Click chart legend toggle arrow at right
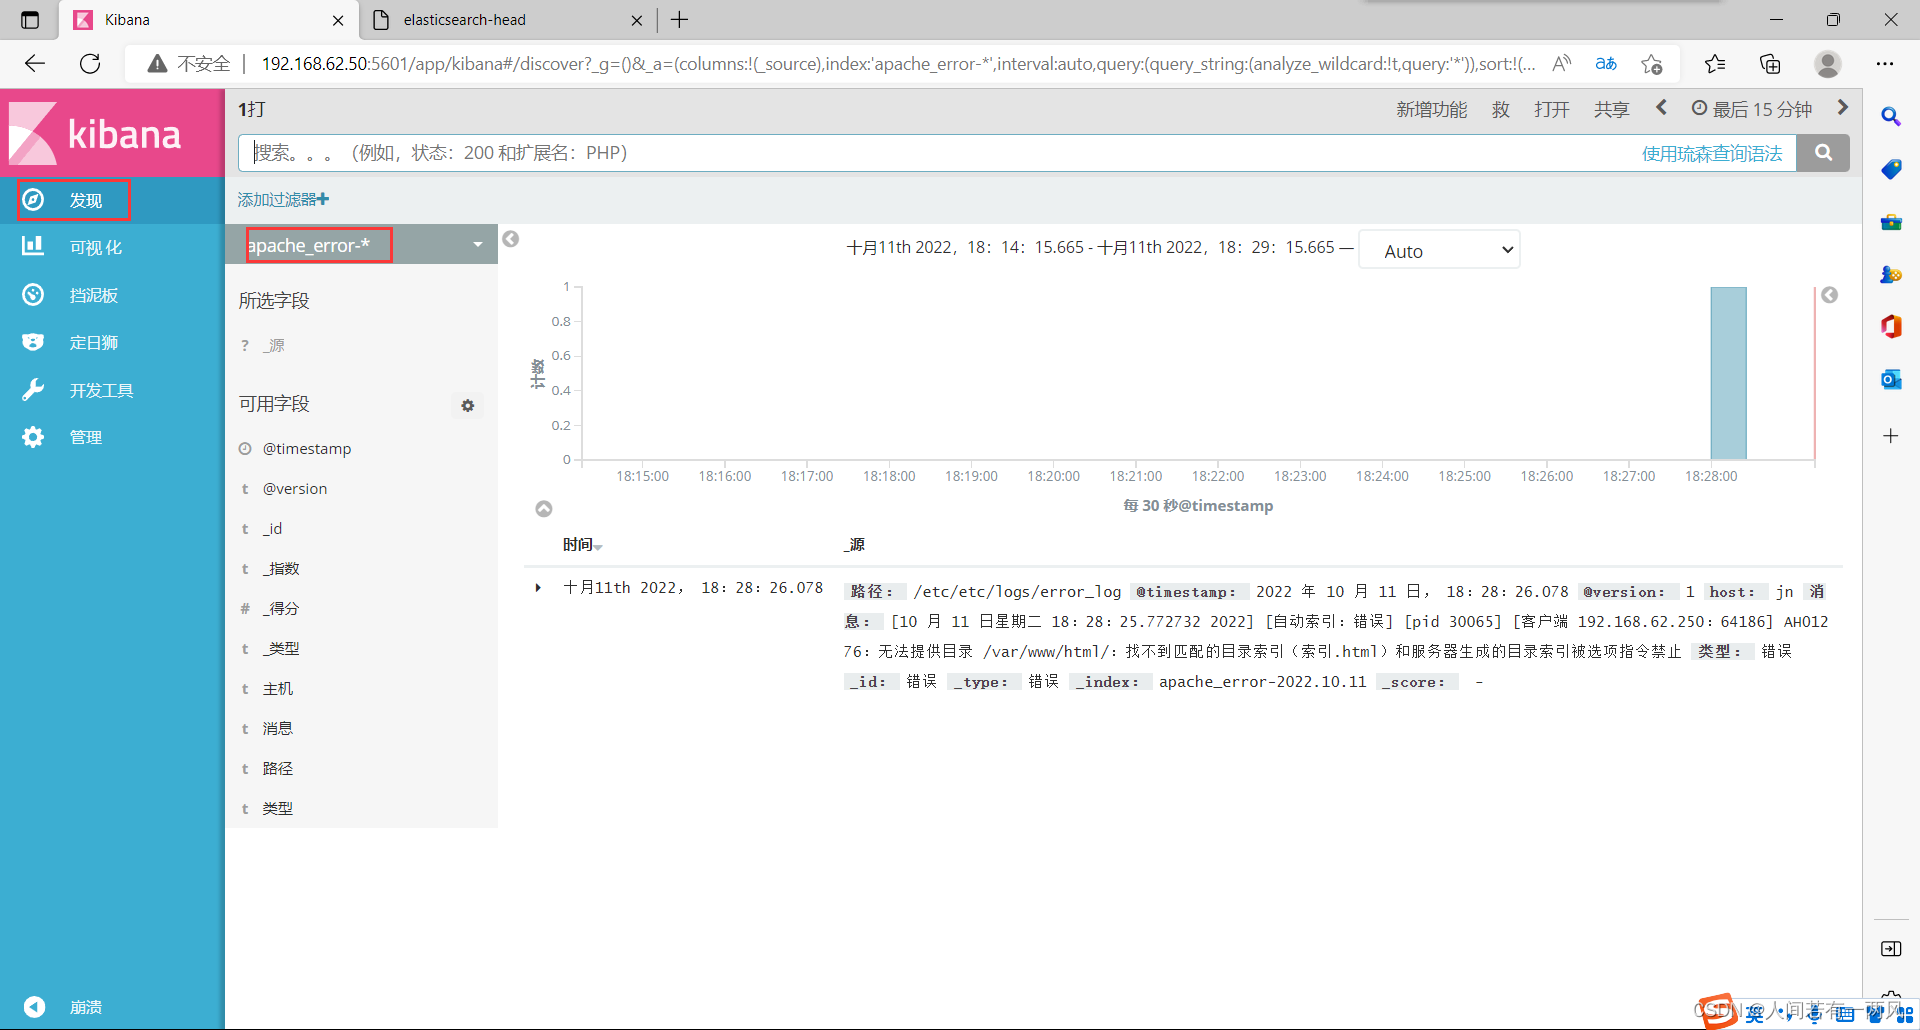 (1830, 295)
